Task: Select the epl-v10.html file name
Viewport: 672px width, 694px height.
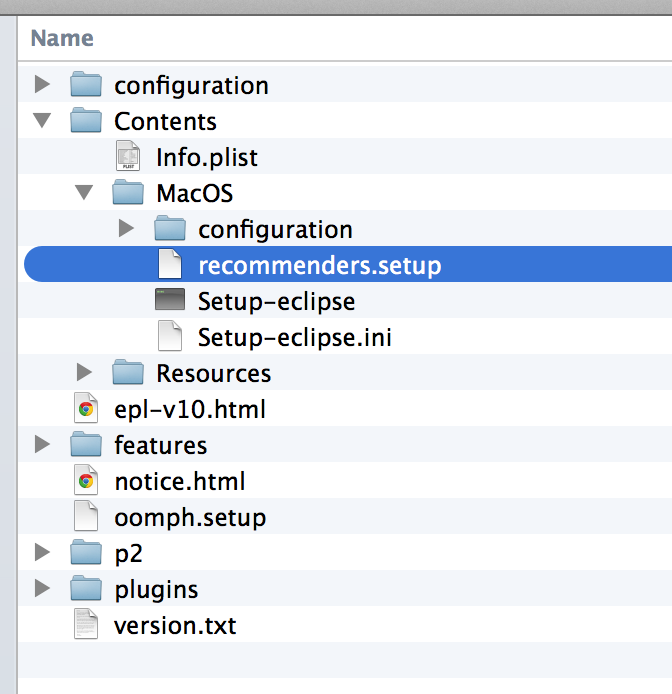Action: click(190, 409)
